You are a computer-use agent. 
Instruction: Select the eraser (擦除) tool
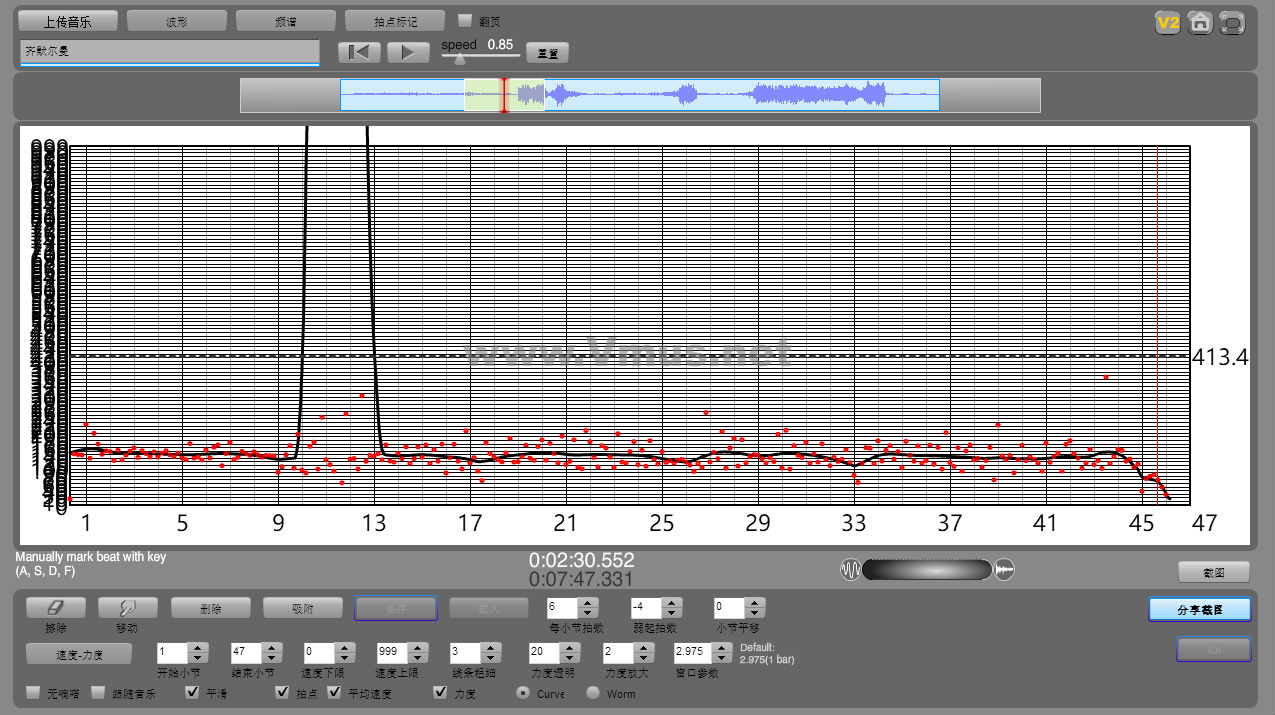click(55, 607)
